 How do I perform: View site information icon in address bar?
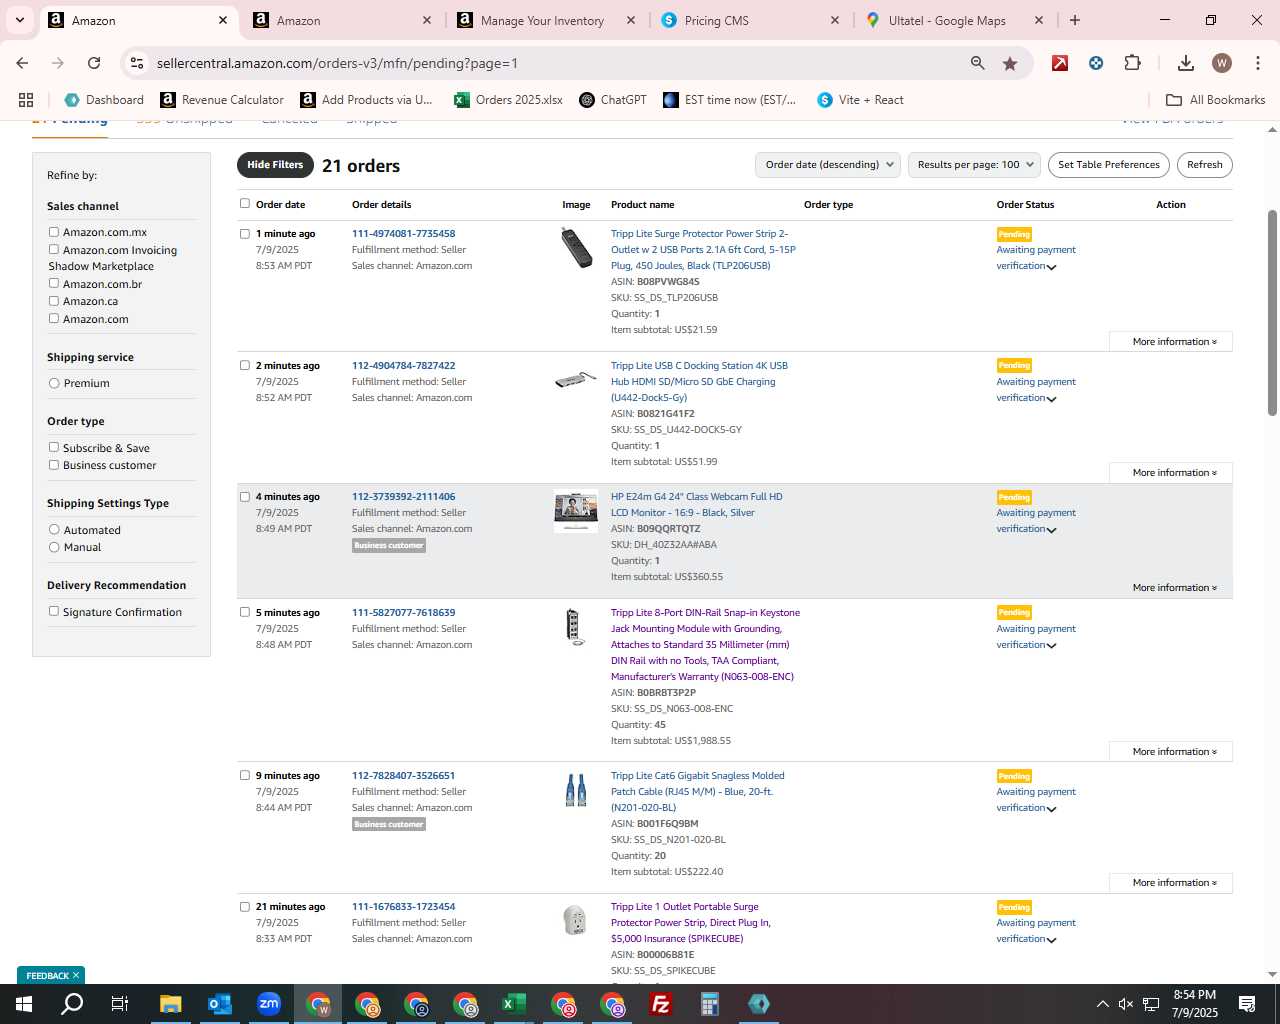point(137,63)
